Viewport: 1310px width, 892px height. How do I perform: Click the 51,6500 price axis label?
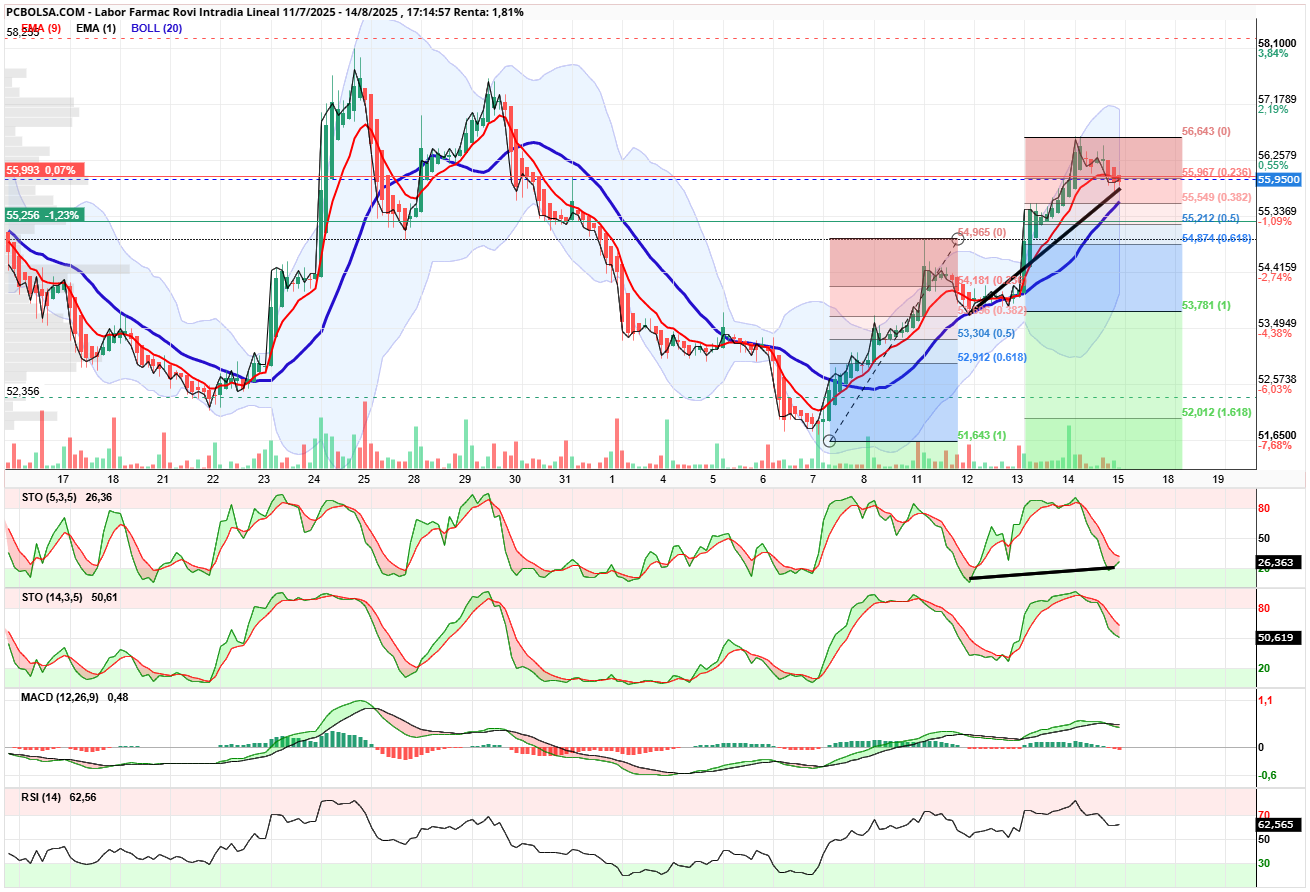1277,435
